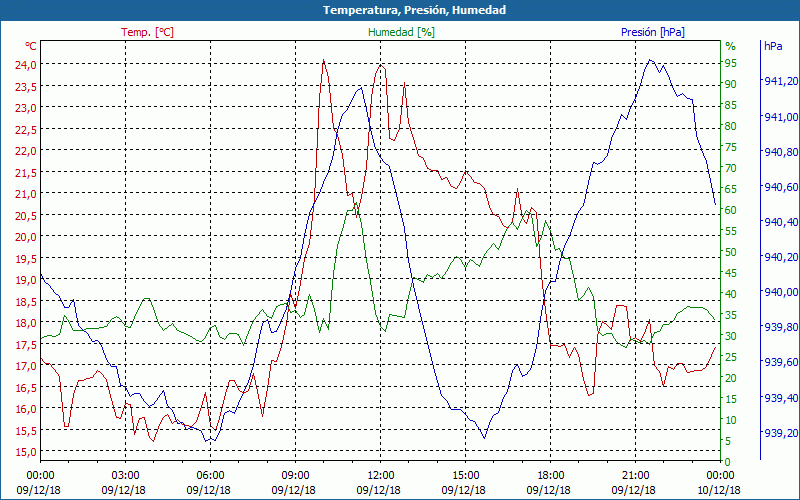Click the chart title Temperatura, Presión, Humedad

click(x=414, y=10)
